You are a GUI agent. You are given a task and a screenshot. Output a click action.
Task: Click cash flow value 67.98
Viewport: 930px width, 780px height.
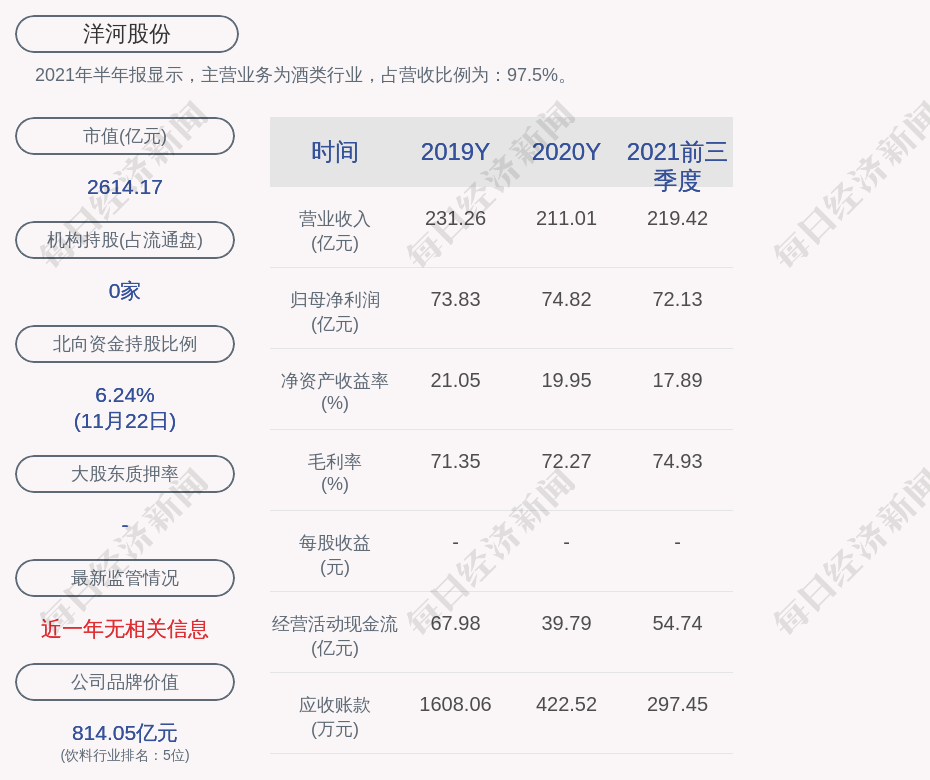pyautogui.click(x=455, y=623)
